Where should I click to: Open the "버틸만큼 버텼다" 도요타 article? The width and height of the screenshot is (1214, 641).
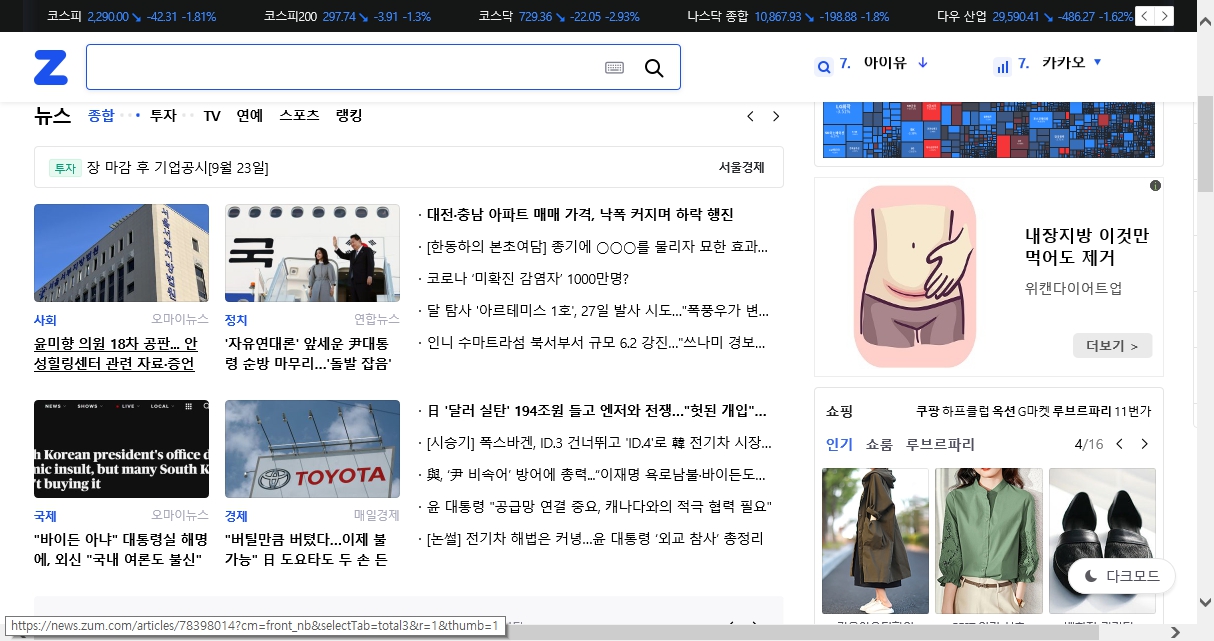pyautogui.click(x=306, y=549)
